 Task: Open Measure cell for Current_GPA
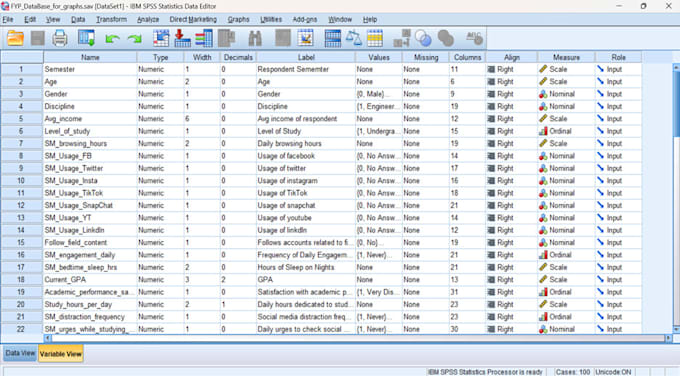click(x=566, y=280)
